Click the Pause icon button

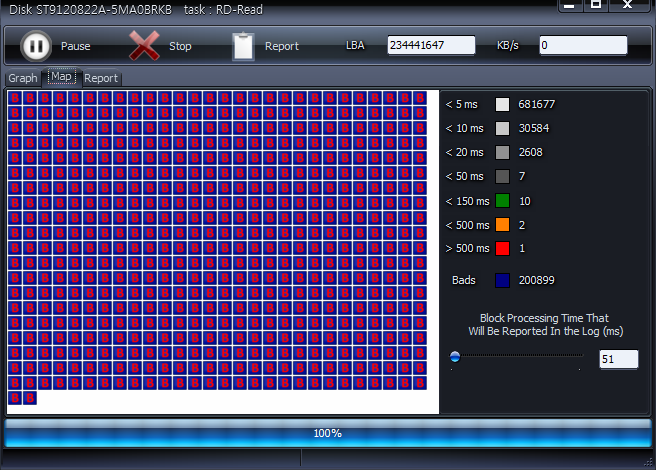[x=36, y=46]
